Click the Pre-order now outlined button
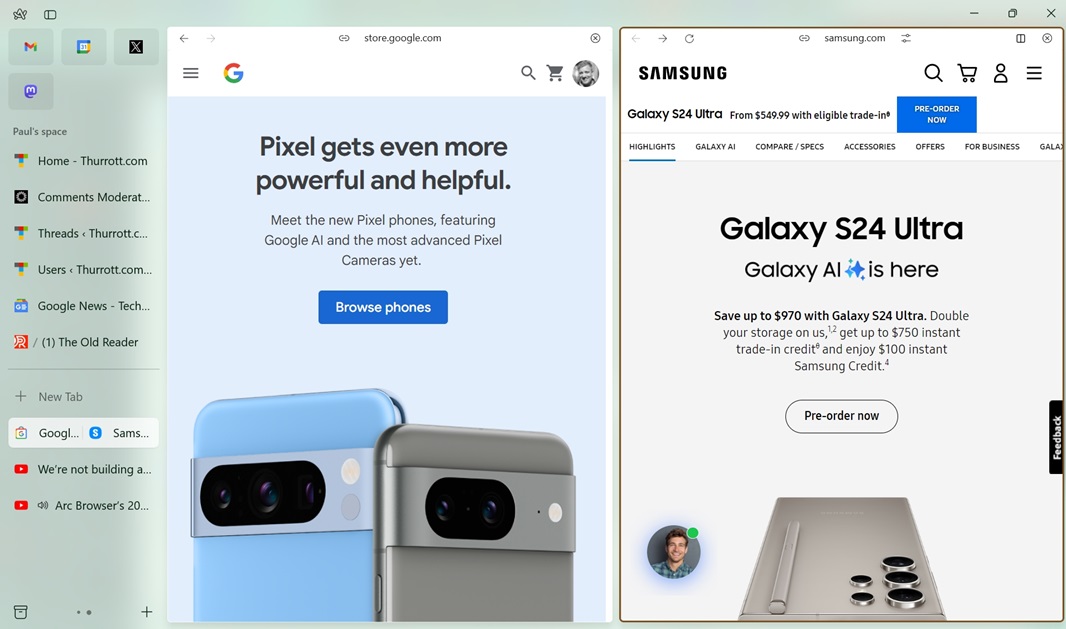The image size is (1066, 629). (x=842, y=416)
